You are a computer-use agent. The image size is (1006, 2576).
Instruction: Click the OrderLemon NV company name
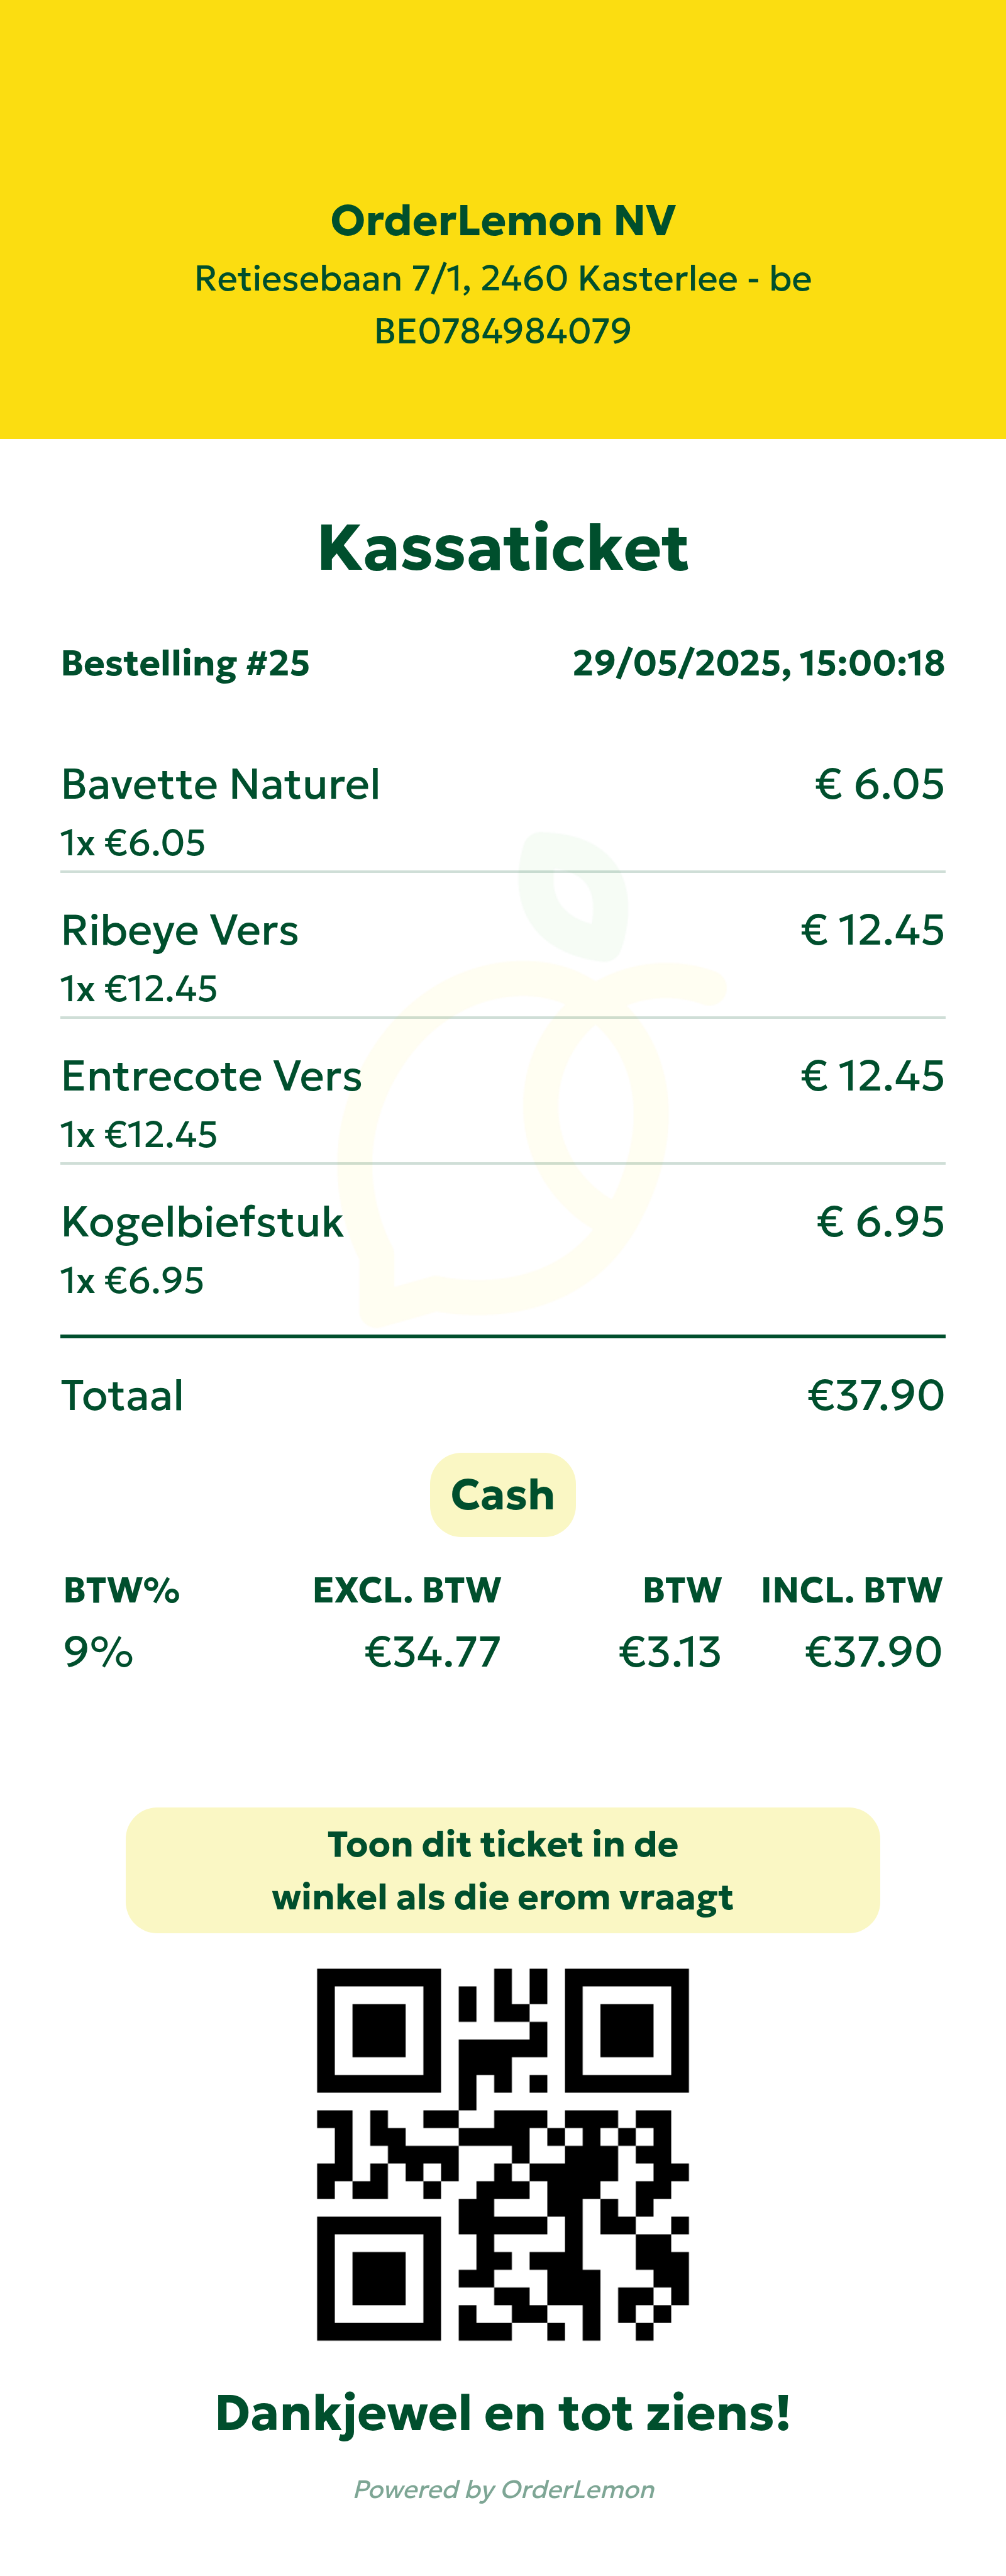tap(503, 221)
